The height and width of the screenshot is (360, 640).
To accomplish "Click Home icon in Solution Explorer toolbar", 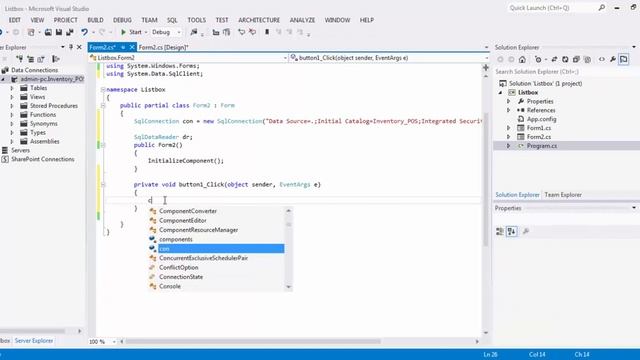I will [522, 60].
